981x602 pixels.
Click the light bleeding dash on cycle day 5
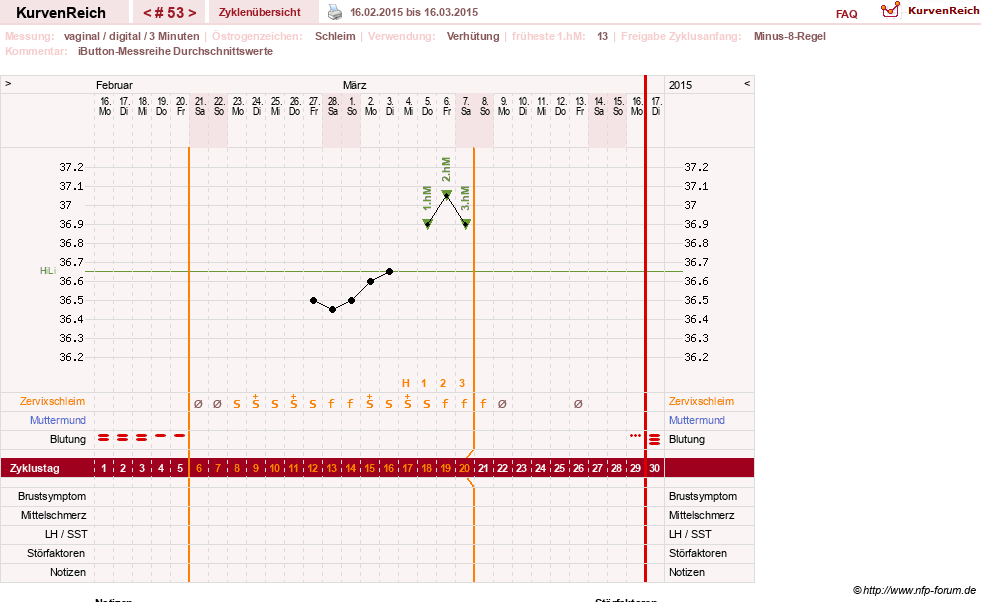point(180,436)
